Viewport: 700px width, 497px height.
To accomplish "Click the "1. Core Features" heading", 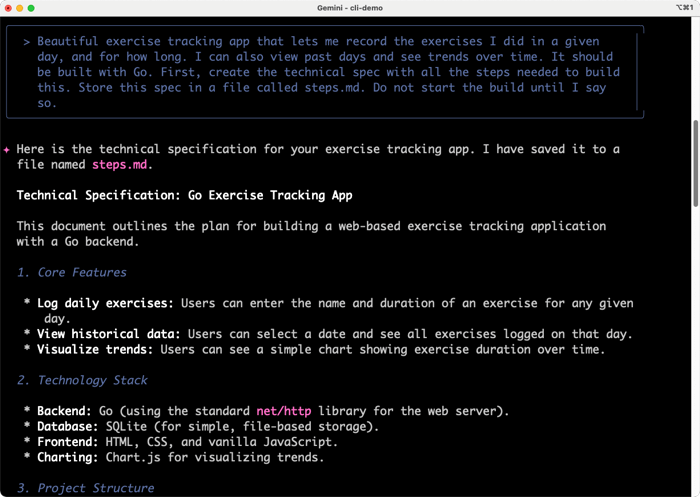I will coord(72,272).
